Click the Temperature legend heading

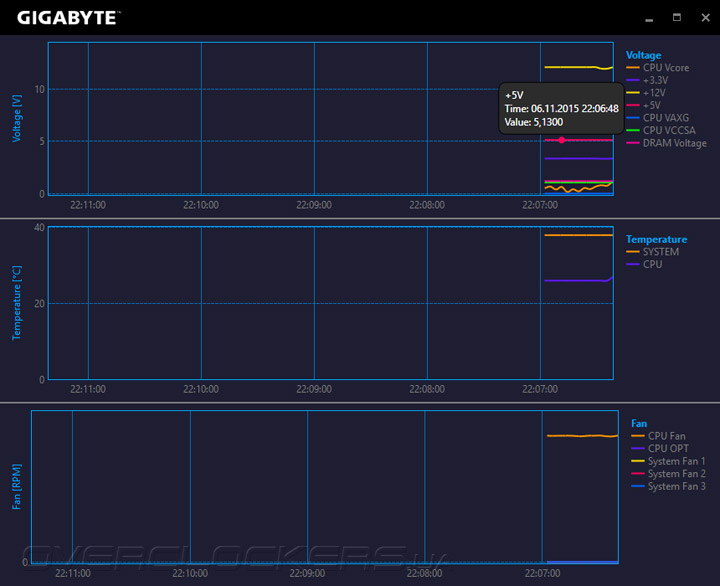pos(656,239)
